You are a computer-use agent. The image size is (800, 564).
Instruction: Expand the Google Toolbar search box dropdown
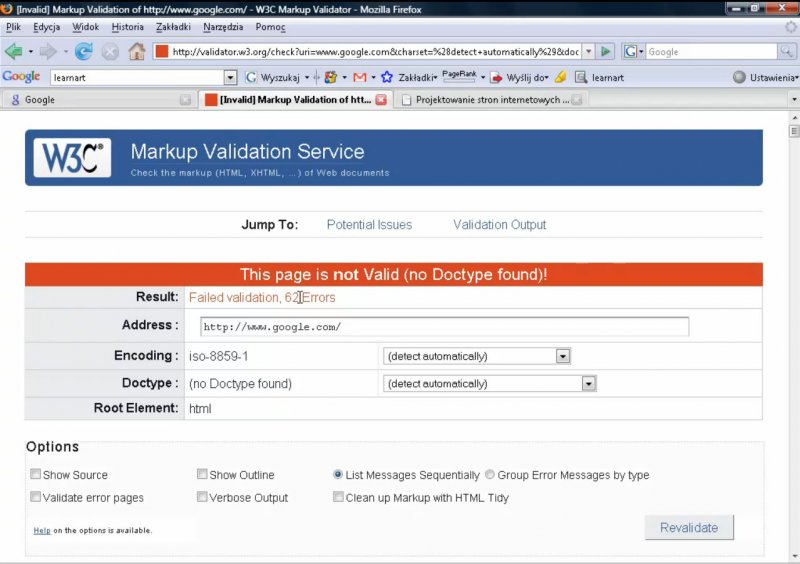[x=230, y=77]
